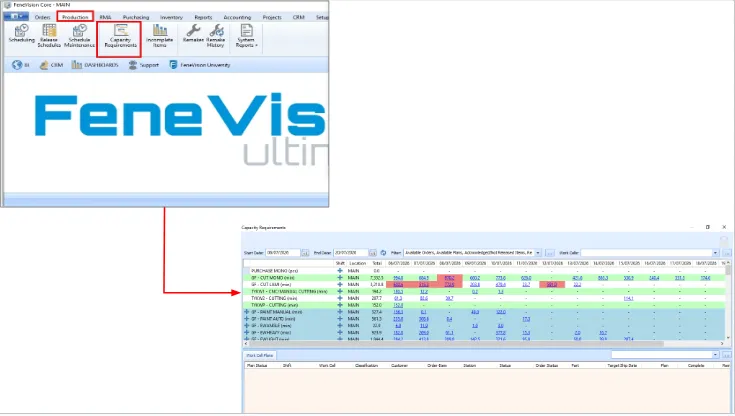The height and width of the screenshot is (416, 735).
Task: Click the horizontal scrollbar of the capacity grid
Action: coord(456,344)
